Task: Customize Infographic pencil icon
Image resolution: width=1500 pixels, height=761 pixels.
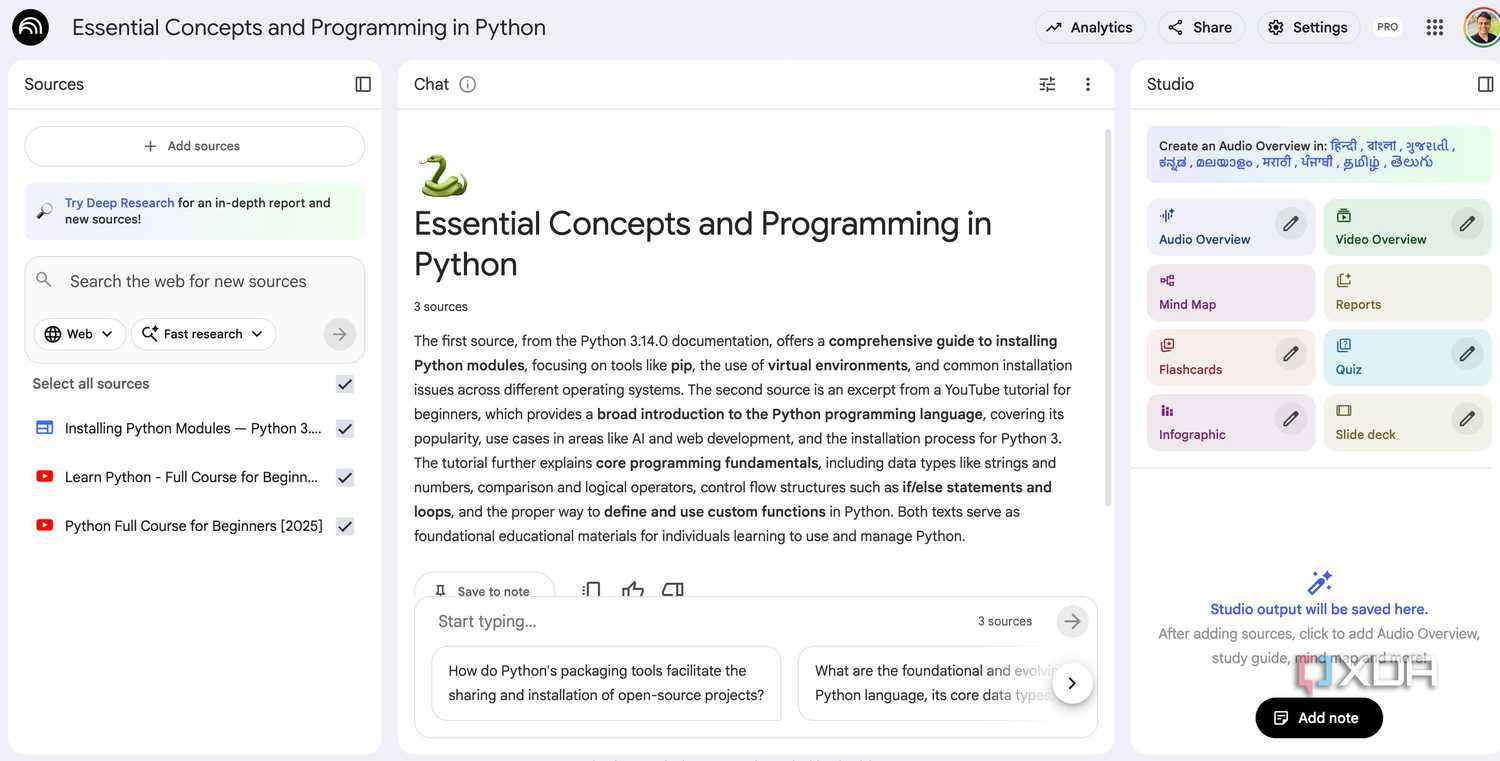Action: point(1291,419)
